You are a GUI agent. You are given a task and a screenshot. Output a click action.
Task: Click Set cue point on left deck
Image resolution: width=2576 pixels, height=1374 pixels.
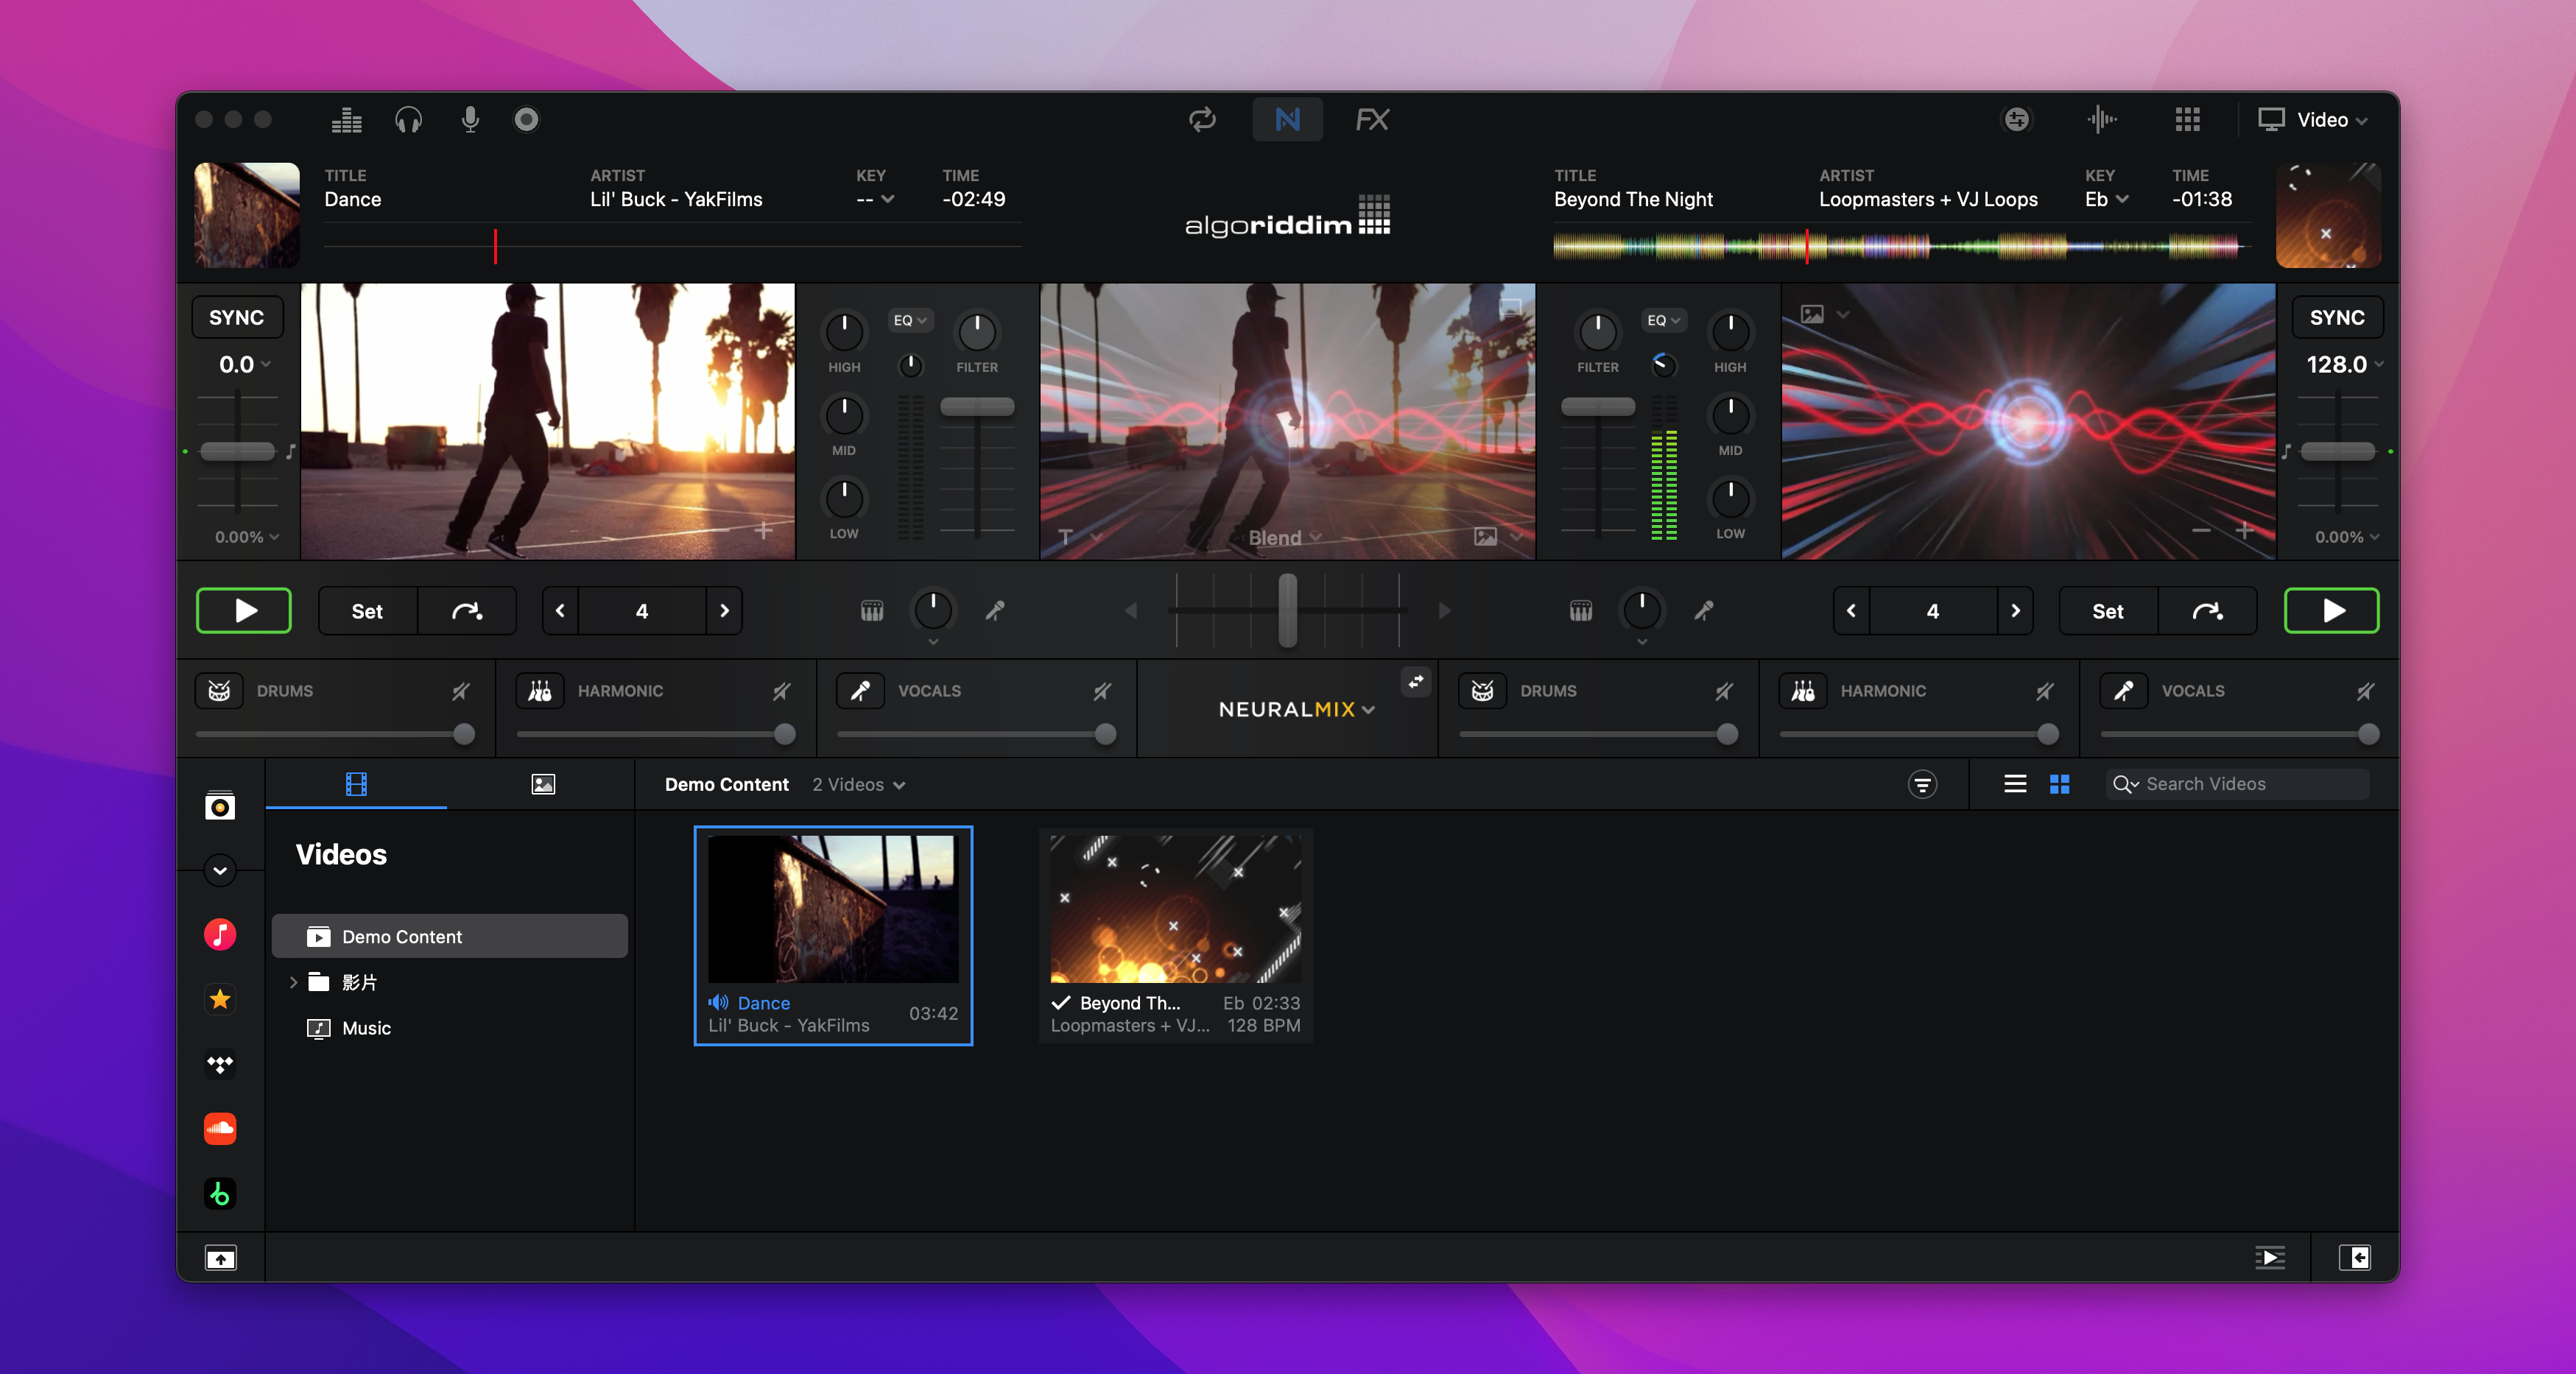click(x=363, y=610)
